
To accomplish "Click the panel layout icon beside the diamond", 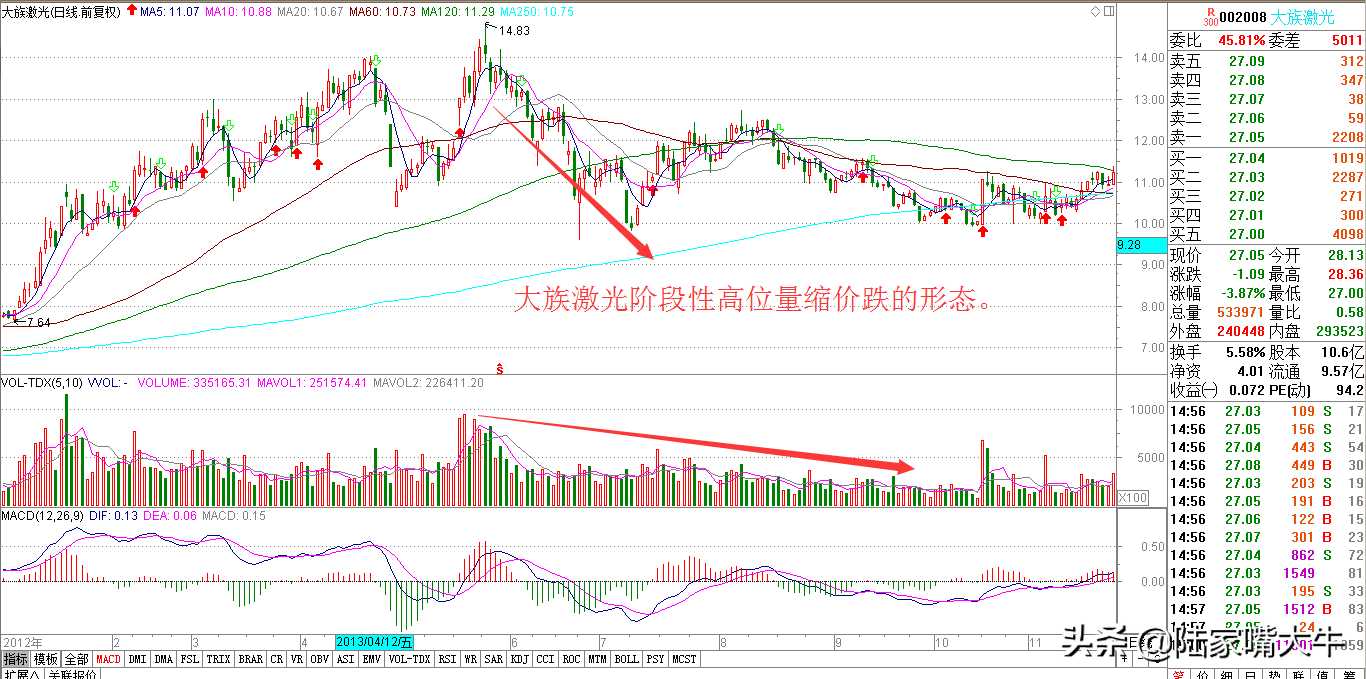I will click(x=1110, y=11).
